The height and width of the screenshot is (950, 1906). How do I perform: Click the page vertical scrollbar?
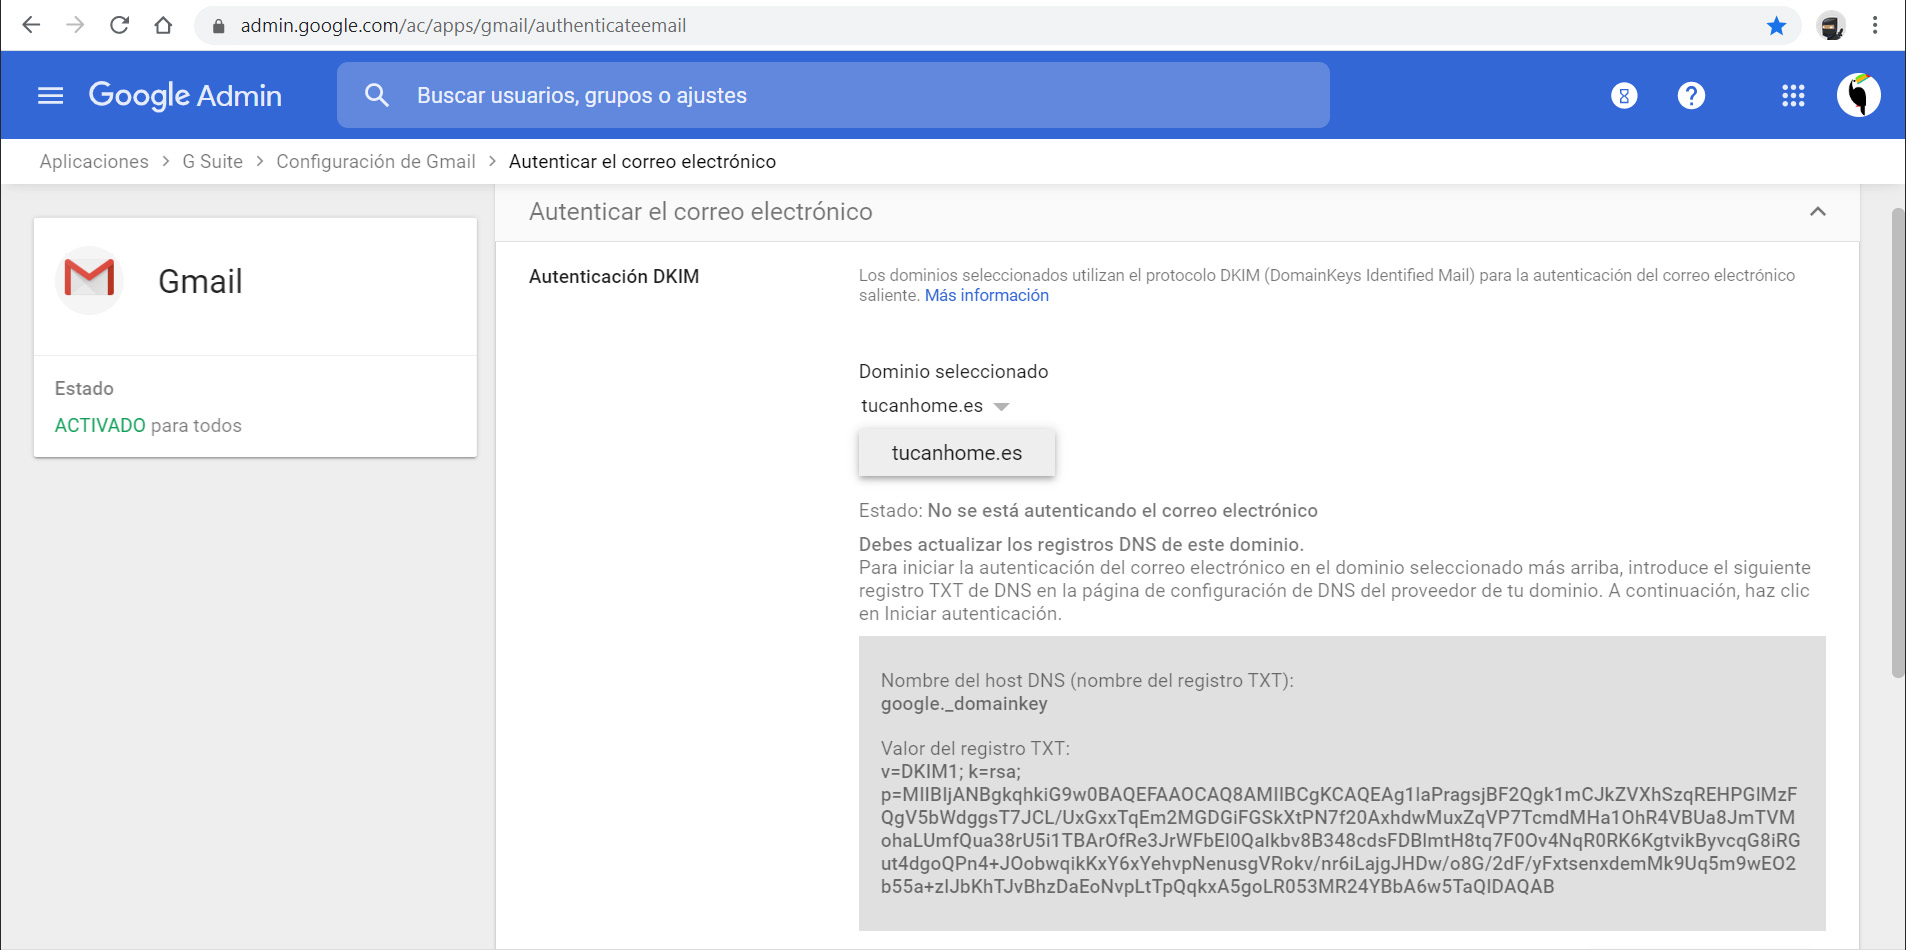[x=1897, y=442]
